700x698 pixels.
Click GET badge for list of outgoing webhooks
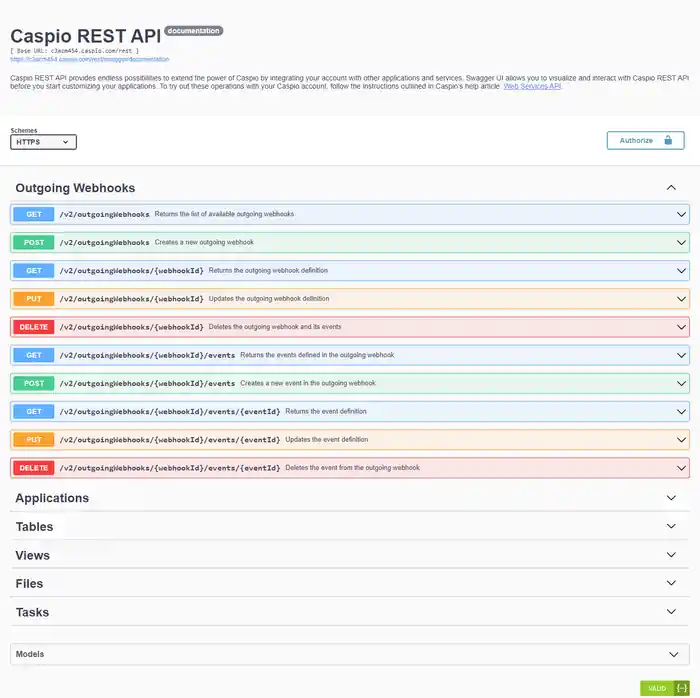point(33,214)
